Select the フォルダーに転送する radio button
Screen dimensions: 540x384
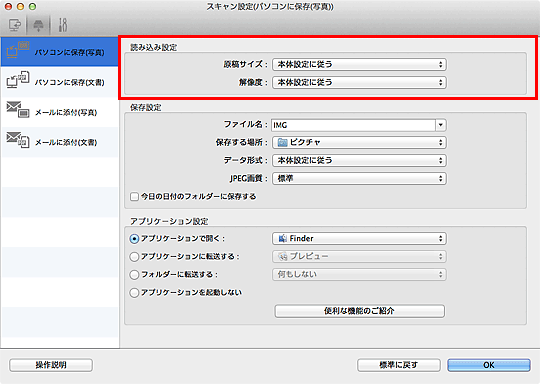coord(134,274)
